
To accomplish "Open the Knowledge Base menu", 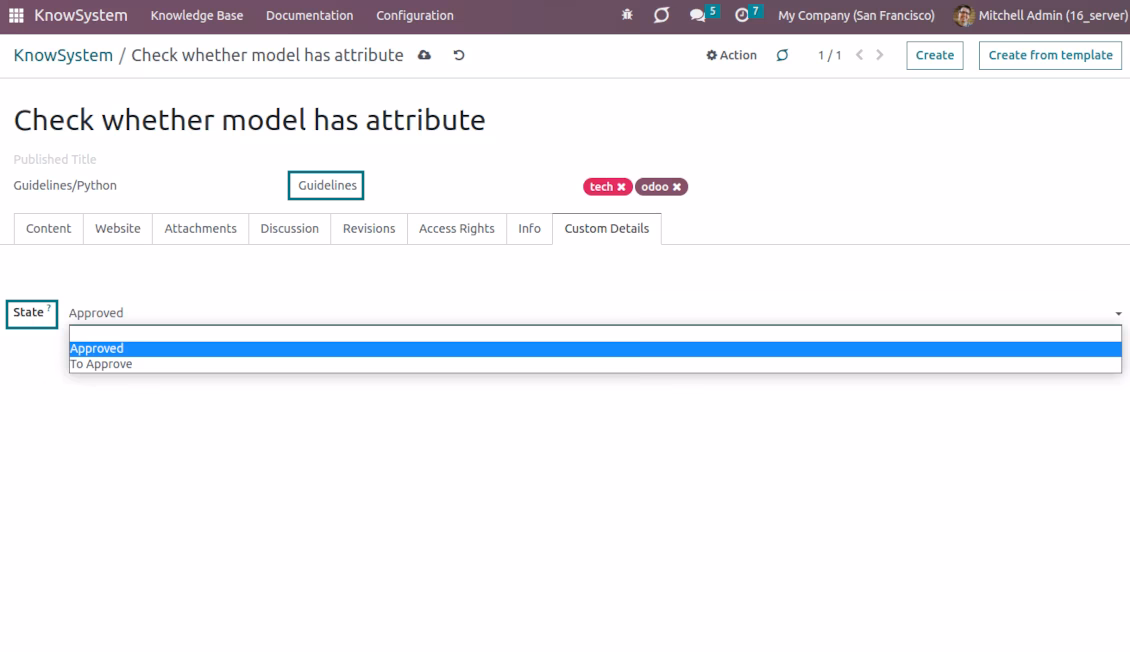I will click(197, 15).
